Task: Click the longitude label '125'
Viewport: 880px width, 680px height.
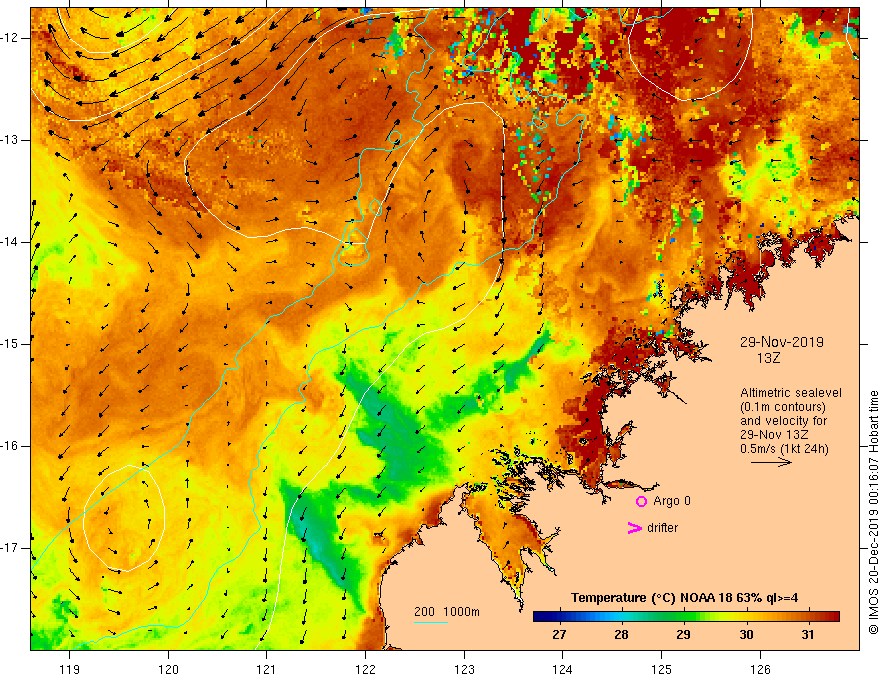Action: coord(662,669)
